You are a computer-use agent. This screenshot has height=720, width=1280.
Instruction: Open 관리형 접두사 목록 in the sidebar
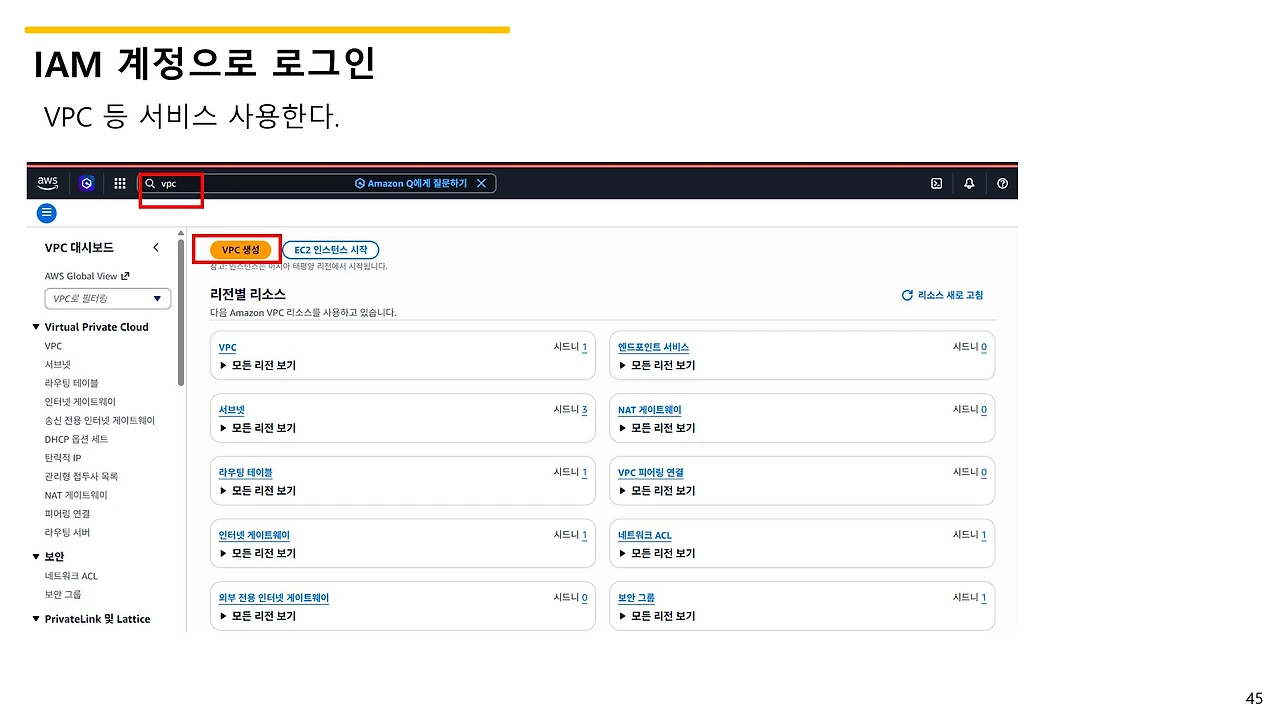[x=81, y=477]
